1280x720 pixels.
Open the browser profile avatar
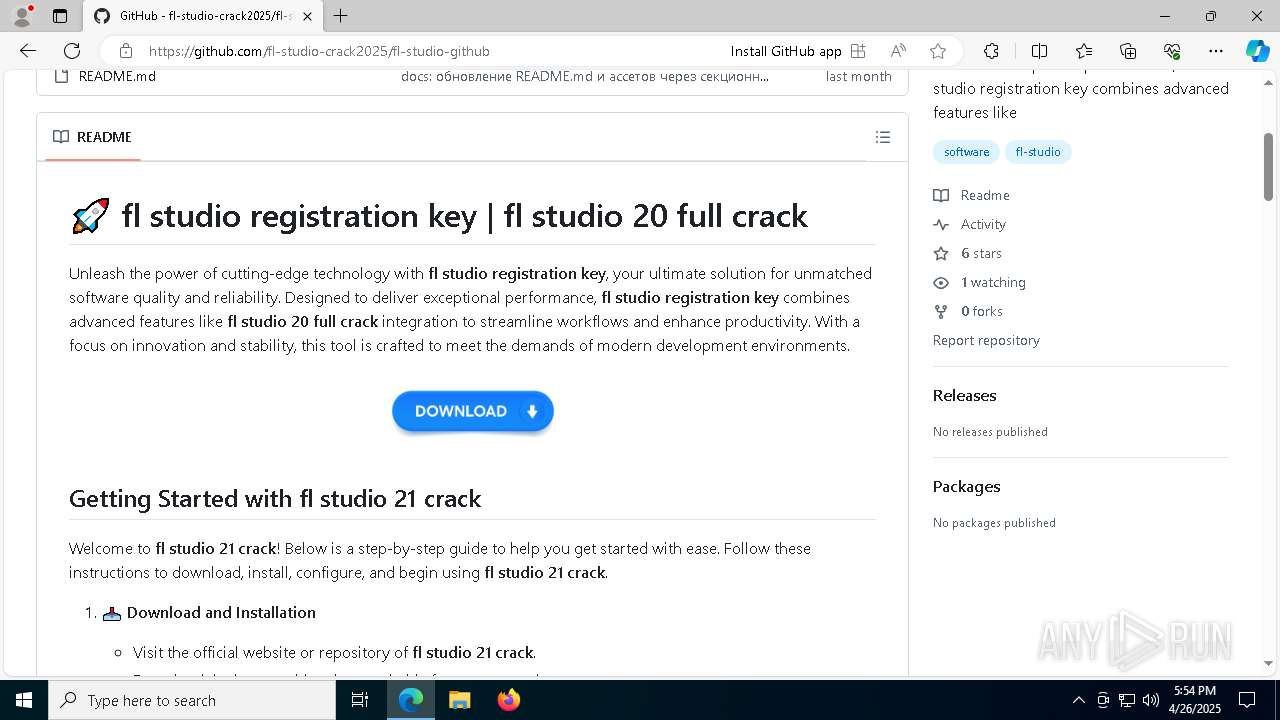pos(22,16)
